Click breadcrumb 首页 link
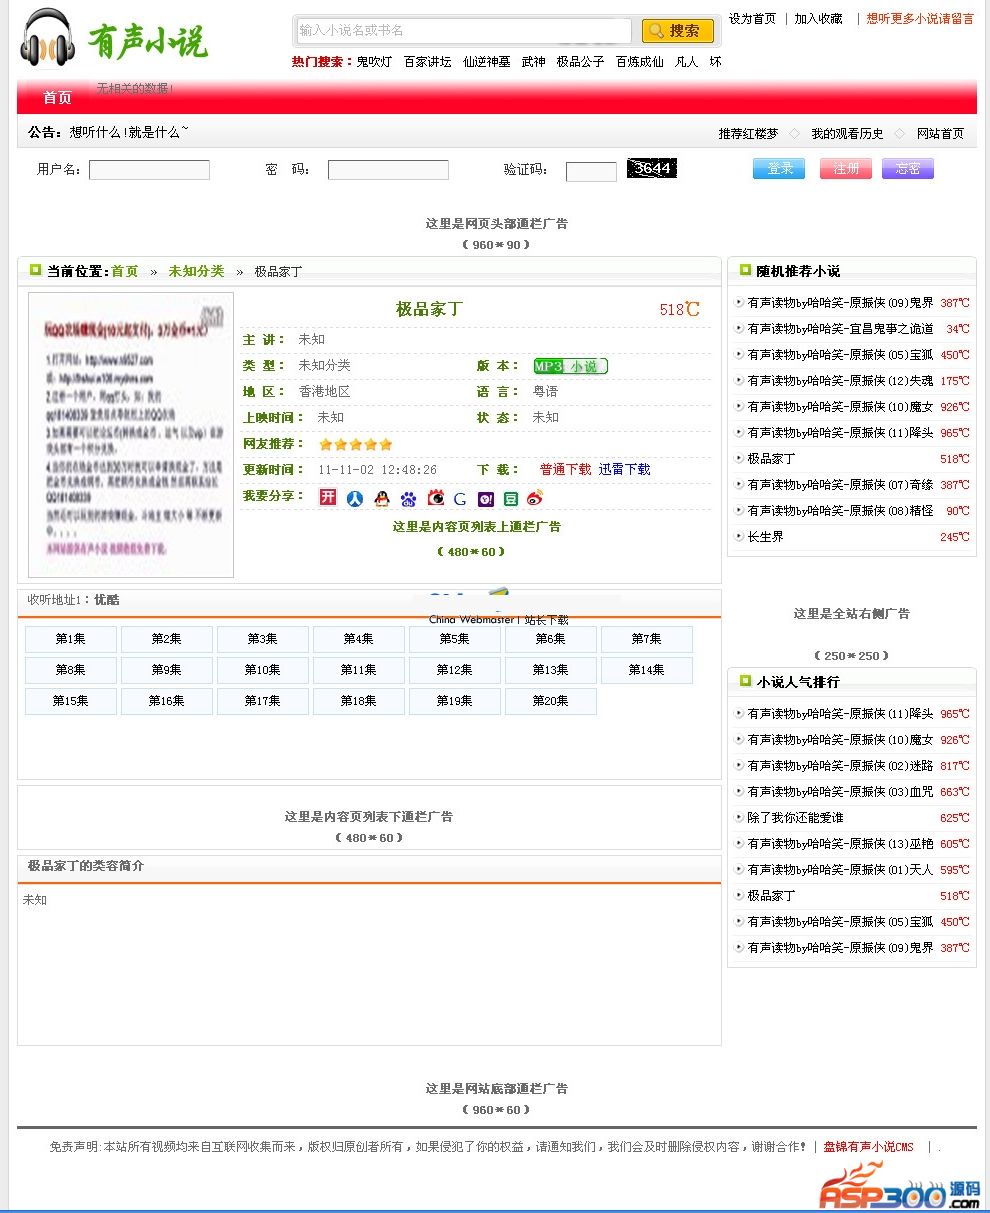 point(125,271)
